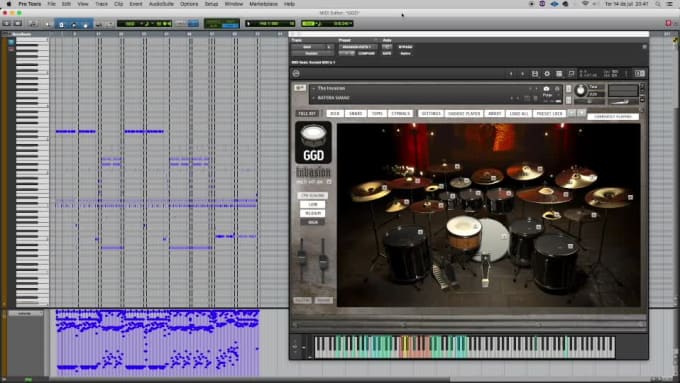
Task: Toggle the multi out checkbox under Invasion
Action: tap(329, 182)
